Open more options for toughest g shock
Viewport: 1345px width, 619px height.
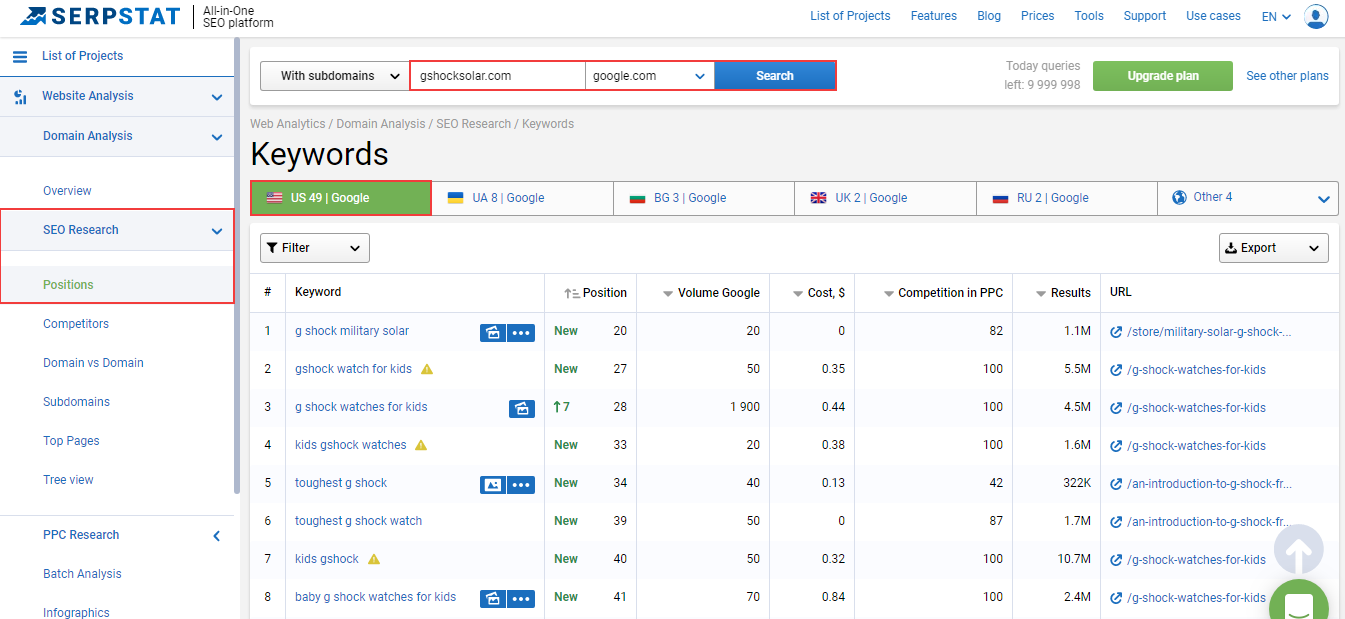521,484
